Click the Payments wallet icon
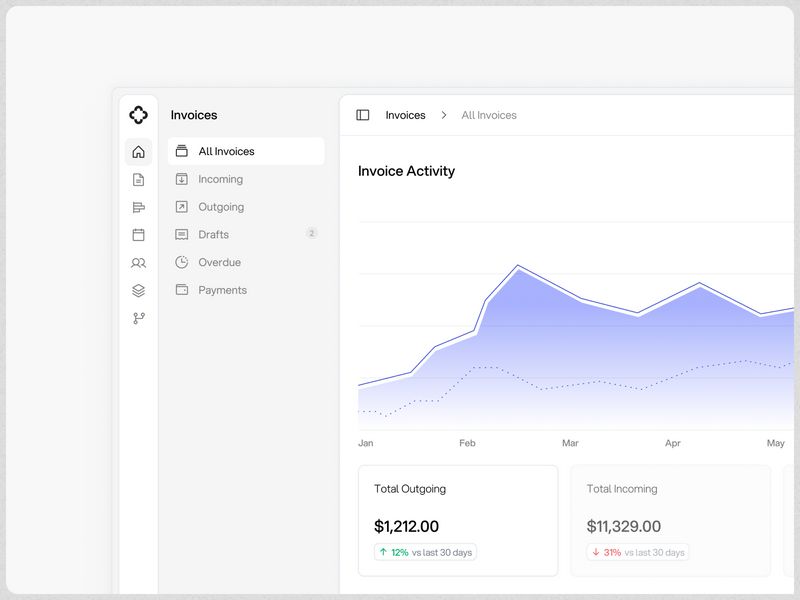Image resolution: width=800 pixels, height=600 pixels. pyautogui.click(x=182, y=290)
